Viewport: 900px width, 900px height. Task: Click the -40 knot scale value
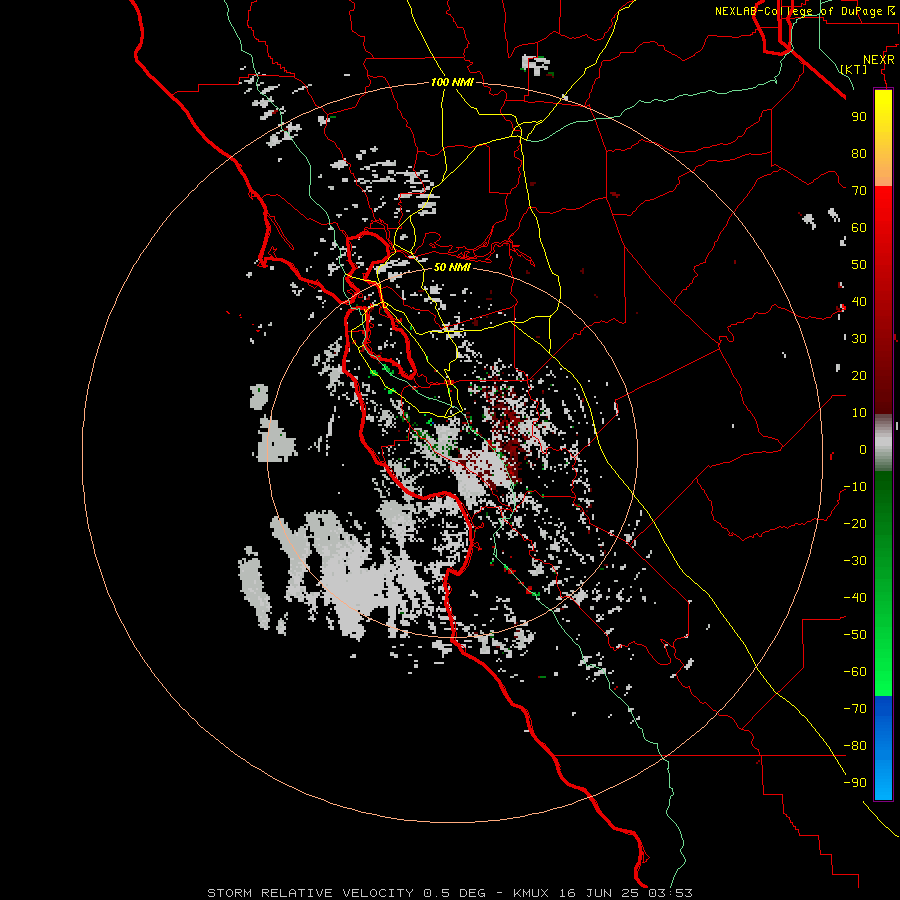[x=855, y=598]
